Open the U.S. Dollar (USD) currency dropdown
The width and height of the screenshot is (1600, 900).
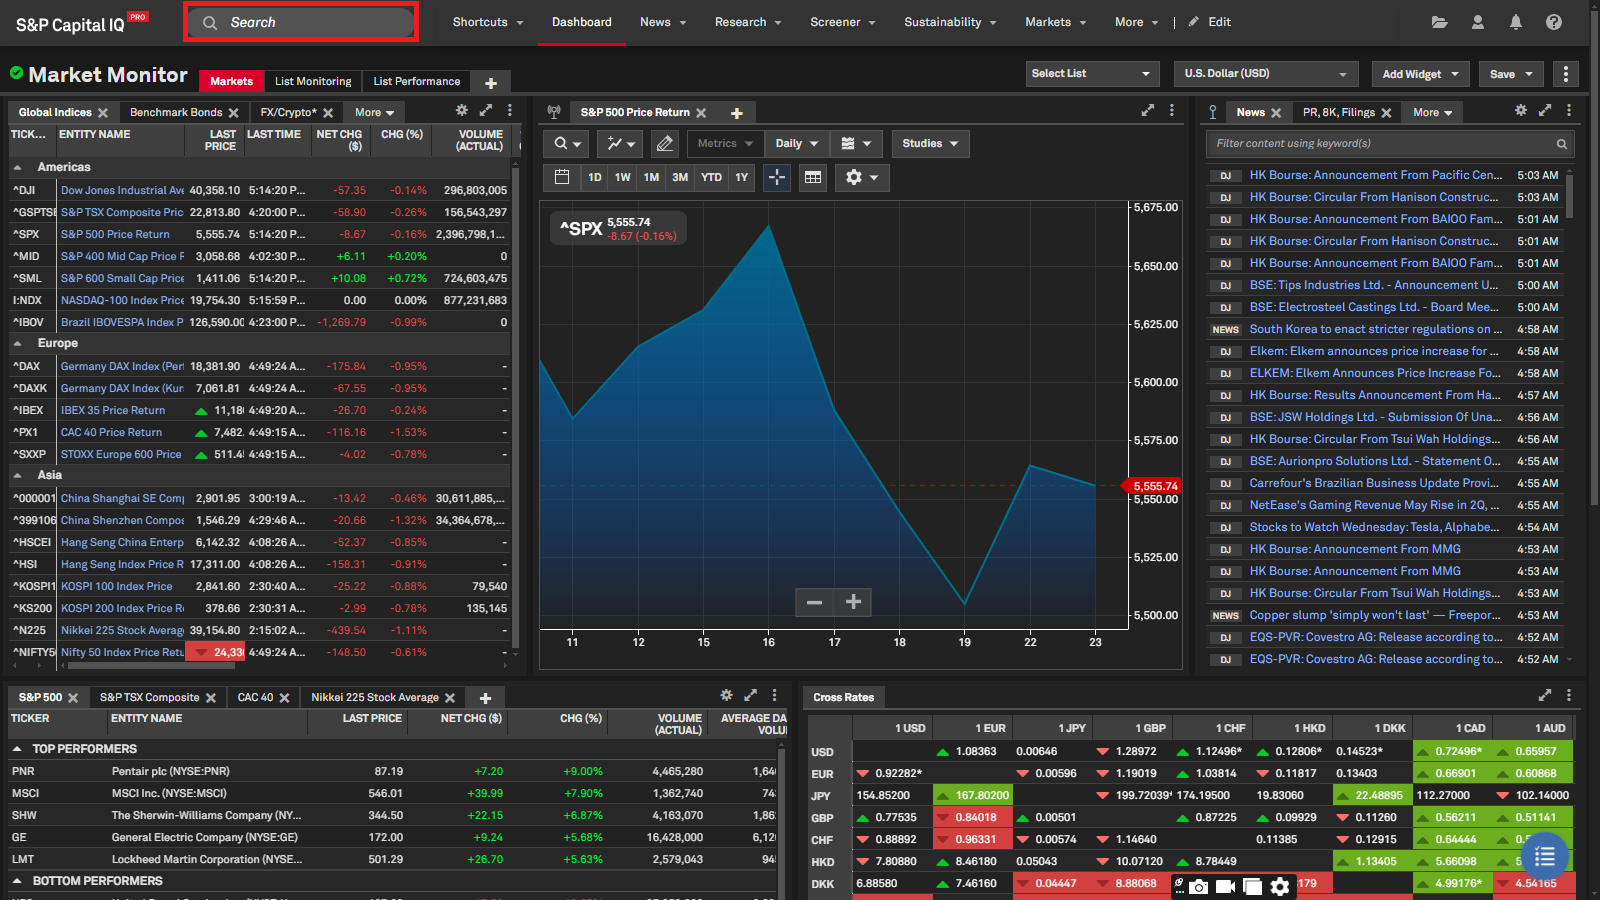pyautogui.click(x=1264, y=74)
